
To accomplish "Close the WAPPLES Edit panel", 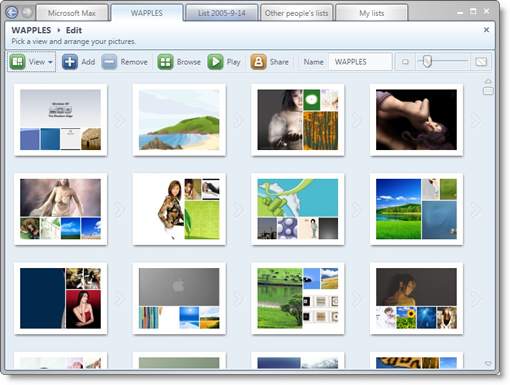I will click(x=486, y=30).
